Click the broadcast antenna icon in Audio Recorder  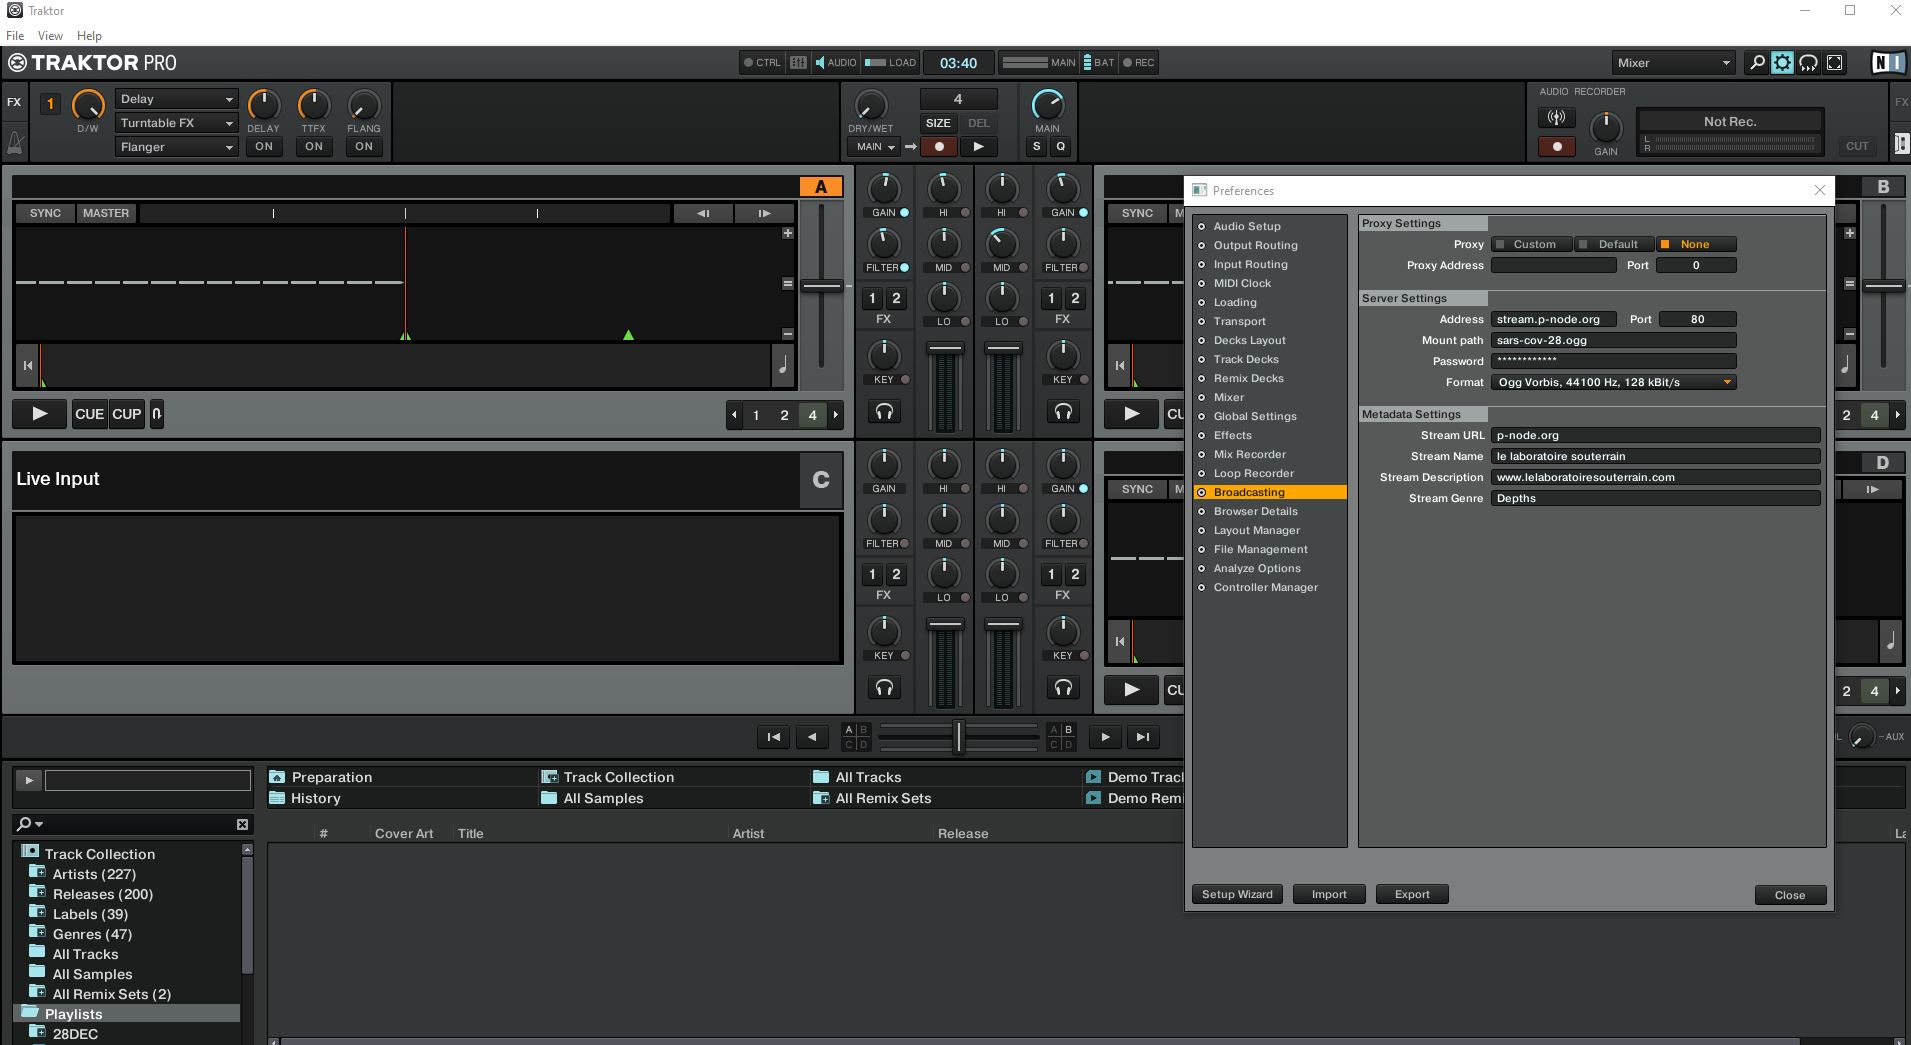coord(1556,118)
